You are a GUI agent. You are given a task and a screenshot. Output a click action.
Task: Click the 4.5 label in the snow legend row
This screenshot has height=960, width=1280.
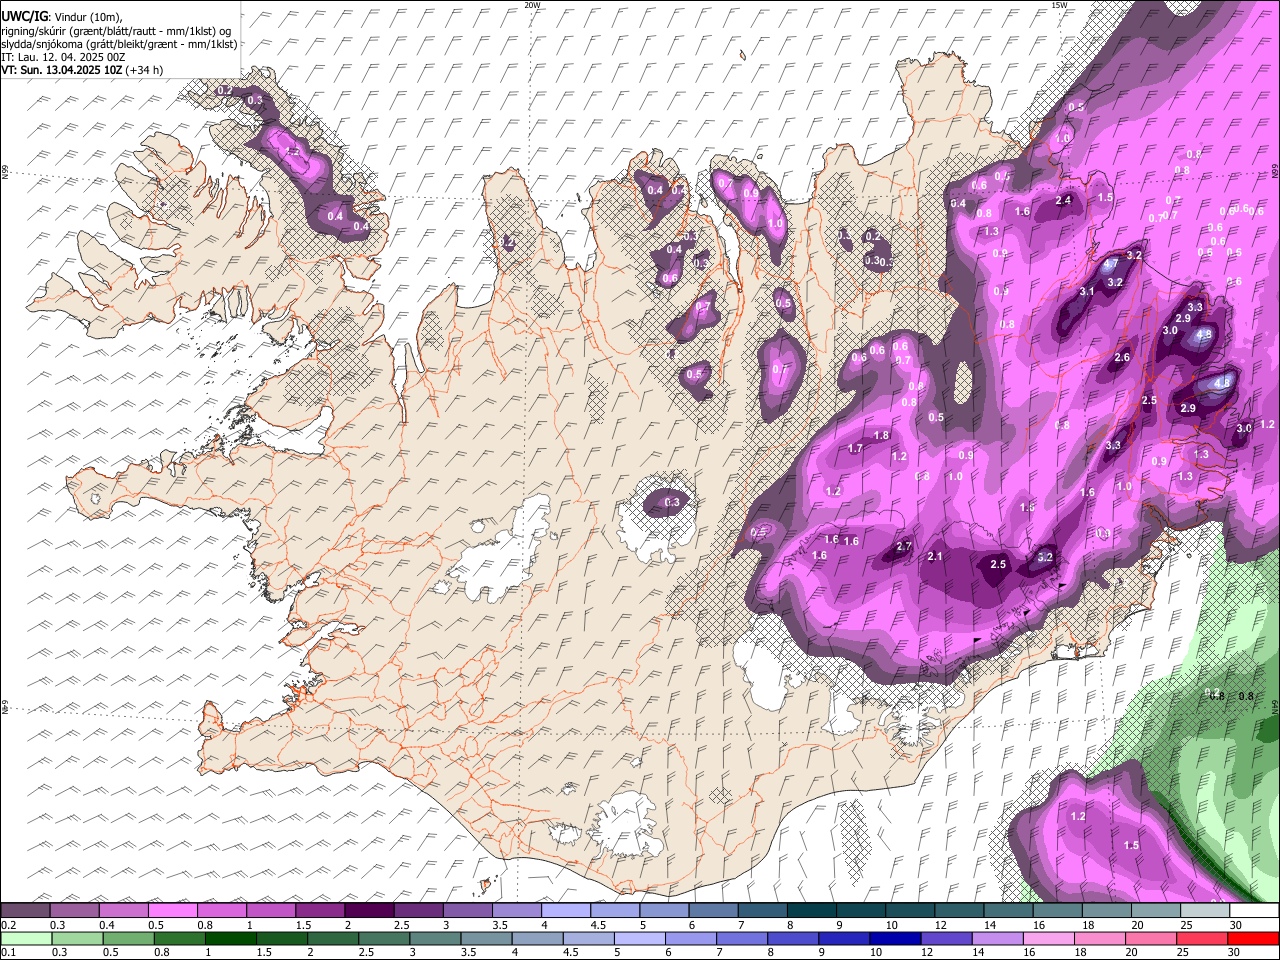click(x=598, y=925)
